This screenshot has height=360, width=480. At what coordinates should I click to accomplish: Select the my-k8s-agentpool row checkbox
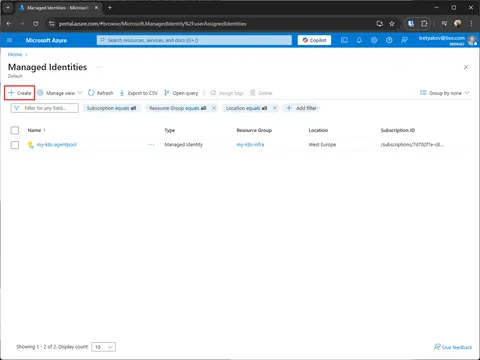(15, 145)
